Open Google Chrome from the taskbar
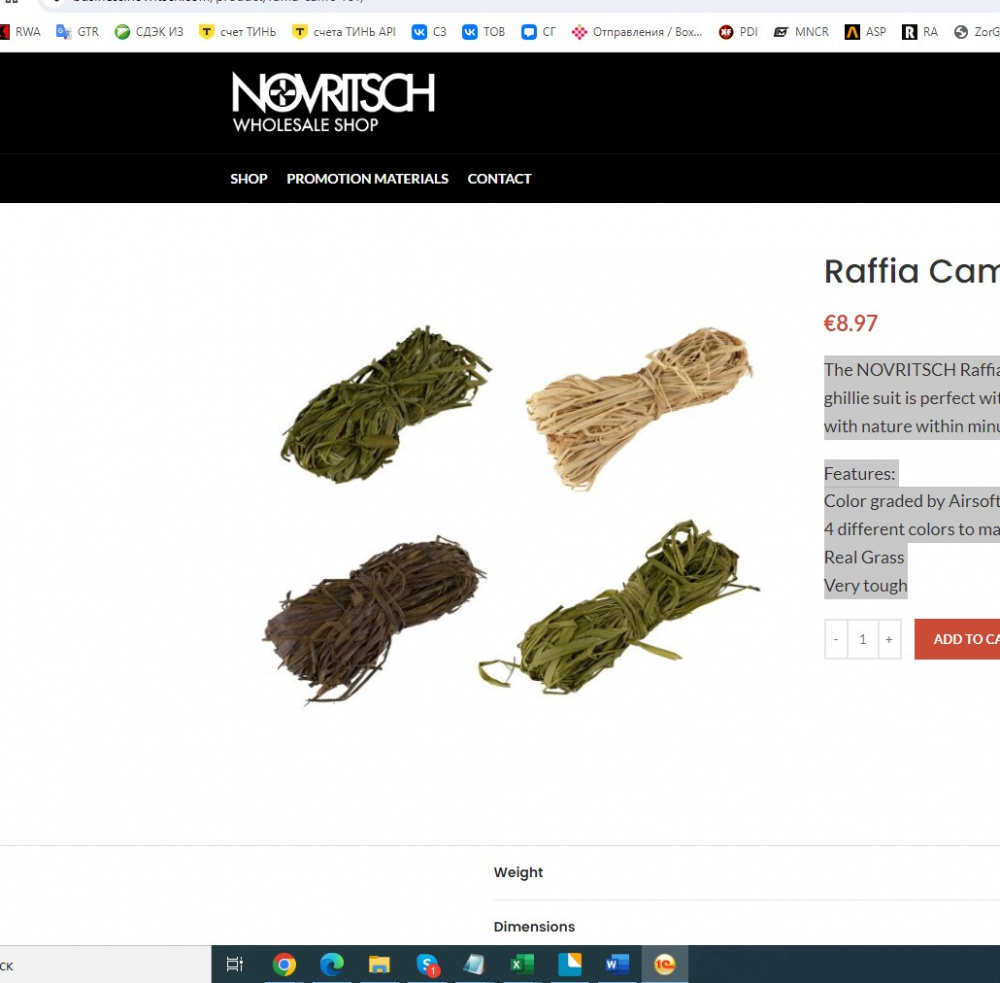This screenshot has height=983, width=1000. pyautogui.click(x=285, y=964)
